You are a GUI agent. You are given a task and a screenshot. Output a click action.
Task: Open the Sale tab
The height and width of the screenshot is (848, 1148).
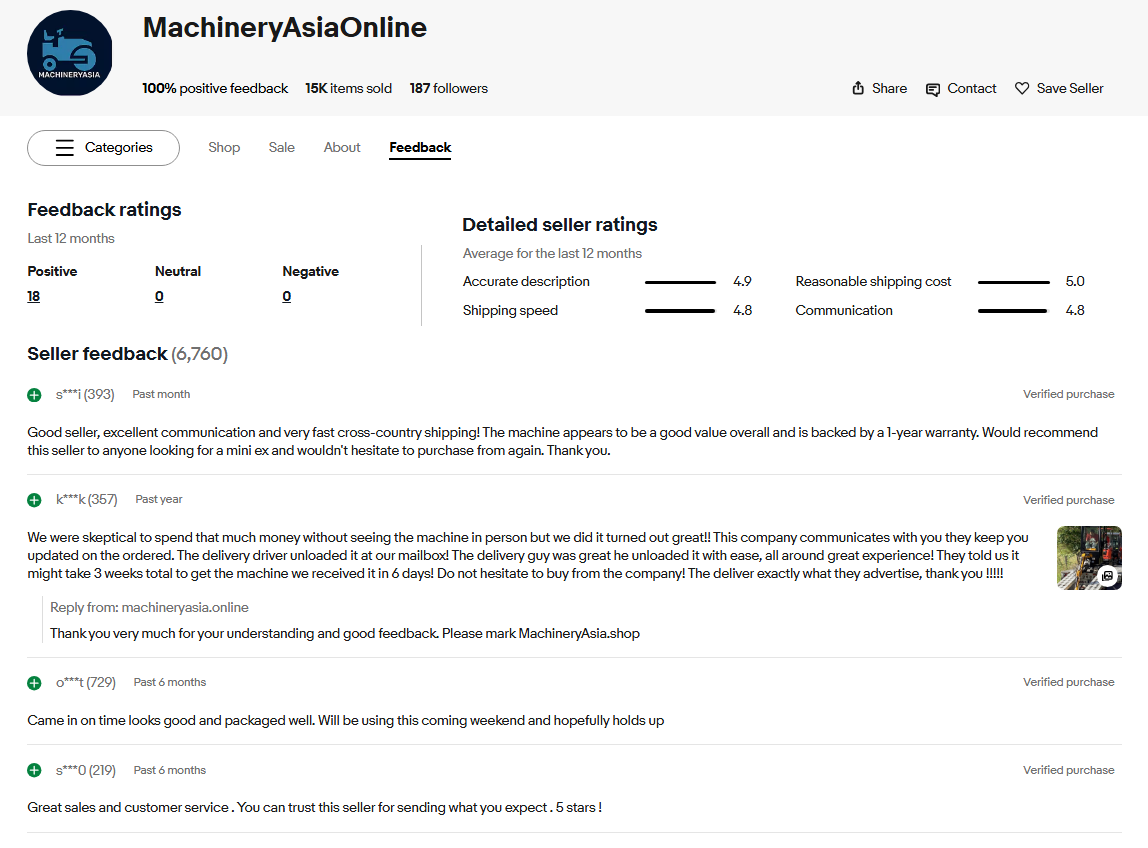coord(282,147)
